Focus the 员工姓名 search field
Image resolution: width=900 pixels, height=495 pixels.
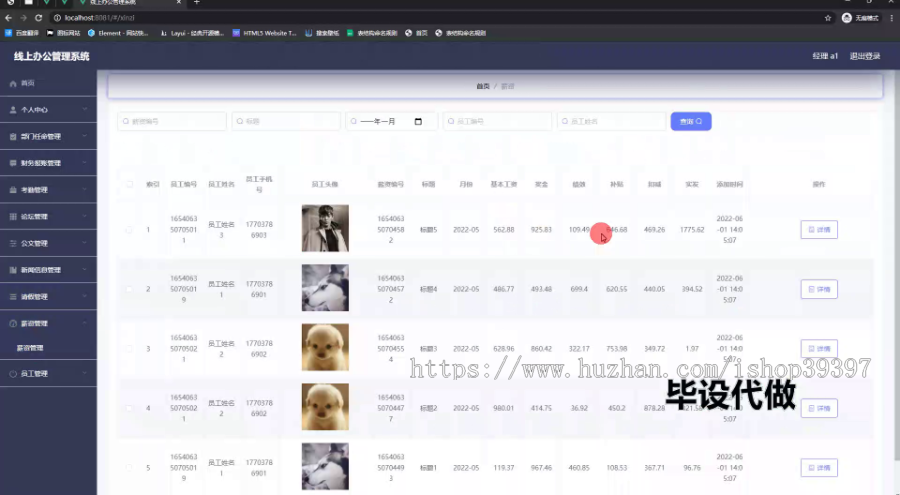pos(611,121)
